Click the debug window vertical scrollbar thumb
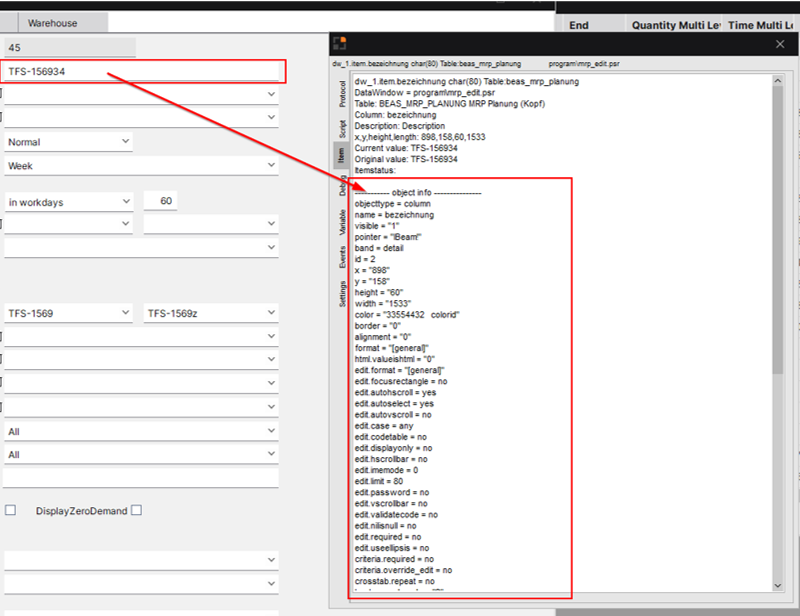 (778, 230)
